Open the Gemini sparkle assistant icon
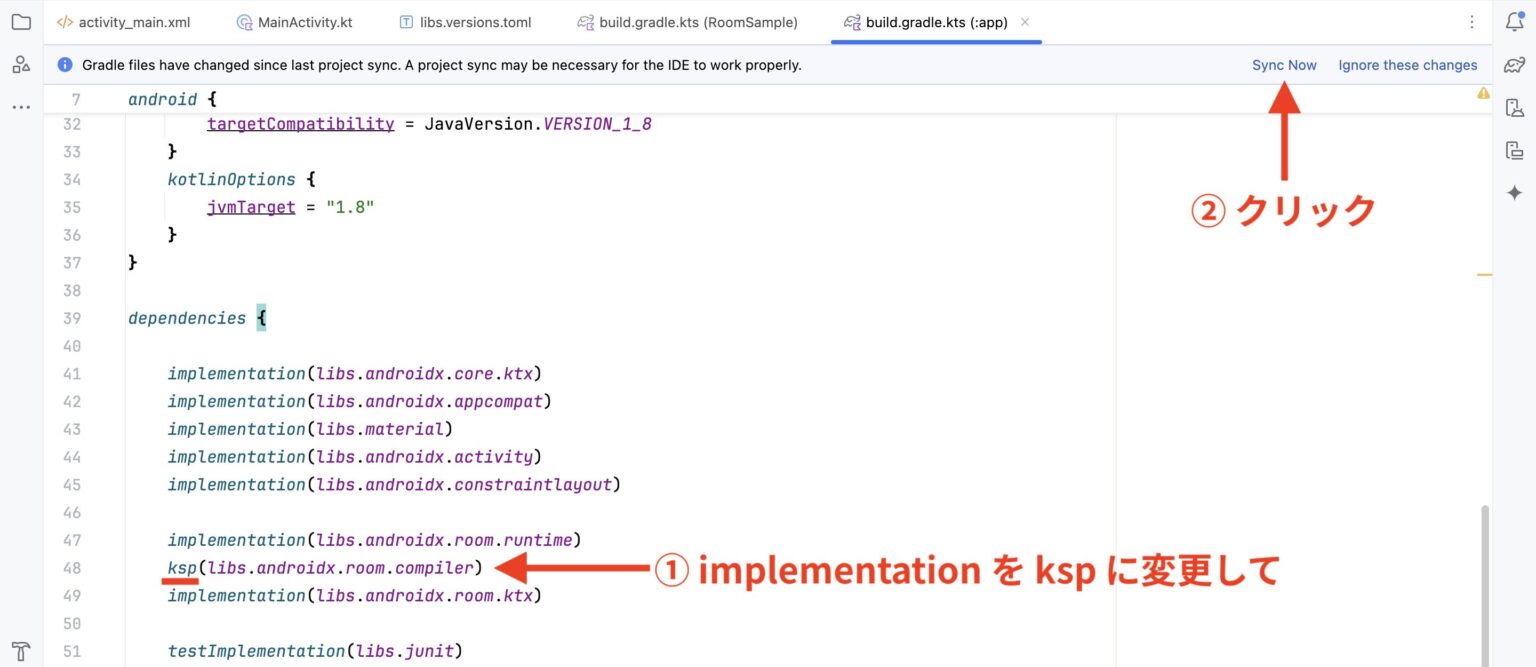 pos(1514,193)
